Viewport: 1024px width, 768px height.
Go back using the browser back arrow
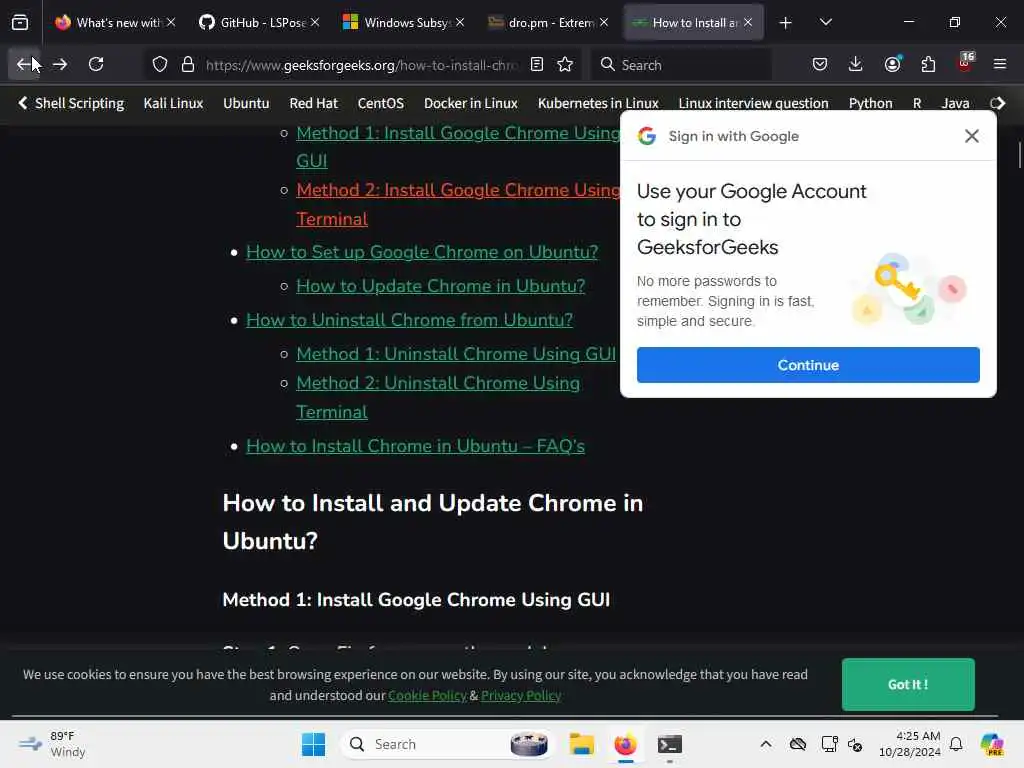pos(24,64)
